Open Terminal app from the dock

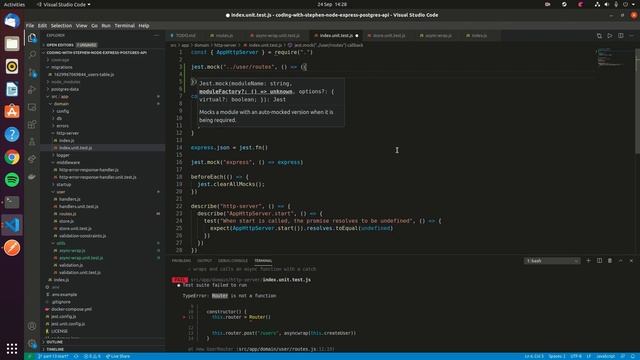tap(12, 202)
